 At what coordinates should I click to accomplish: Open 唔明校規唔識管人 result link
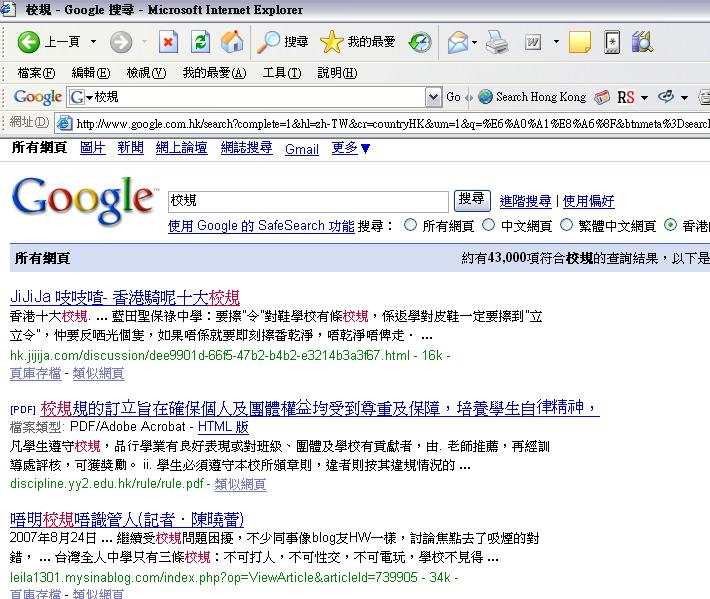click(127, 519)
